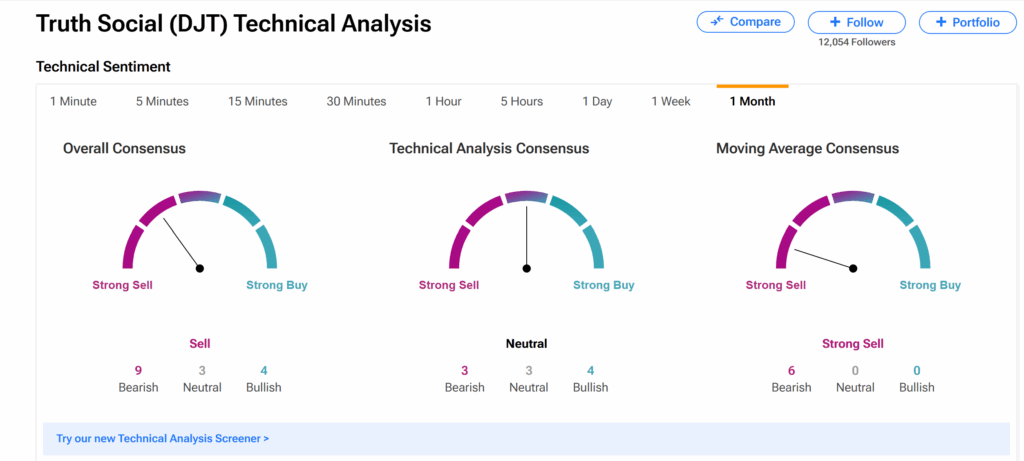Switch to 1 Hour view
Screen dimensions: 1024x461
443,101
